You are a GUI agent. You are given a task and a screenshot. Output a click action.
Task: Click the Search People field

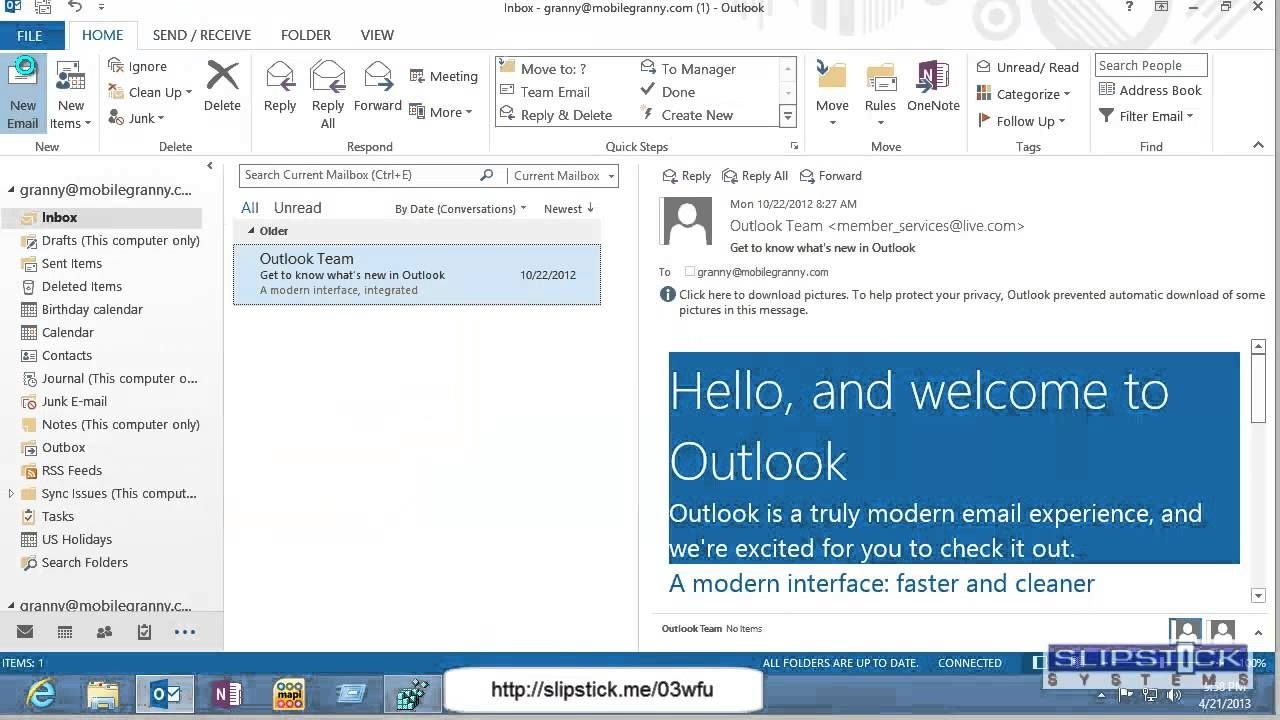tap(1151, 66)
